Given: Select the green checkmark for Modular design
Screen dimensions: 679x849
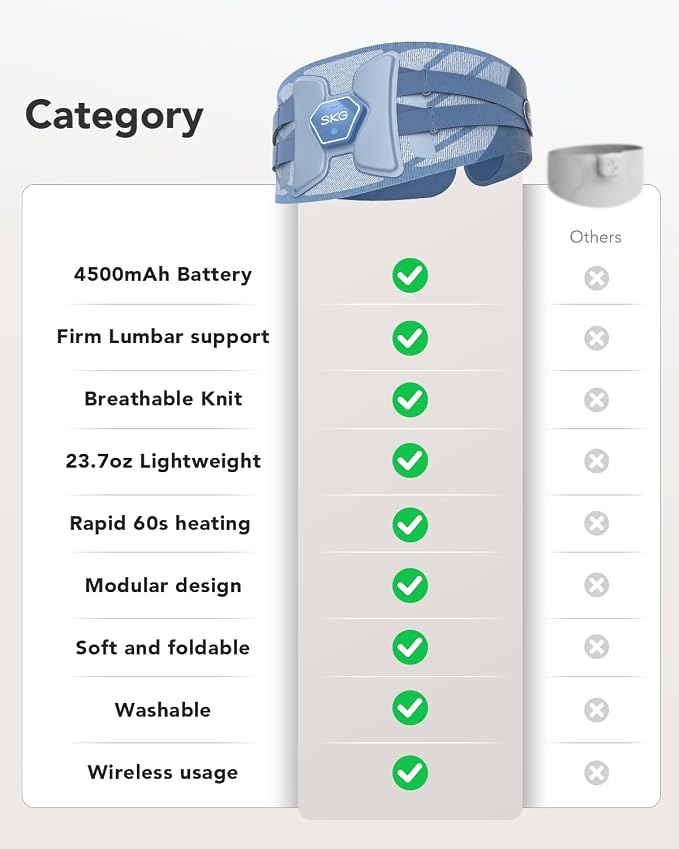Looking at the screenshot, I should click(x=410, y=585).
